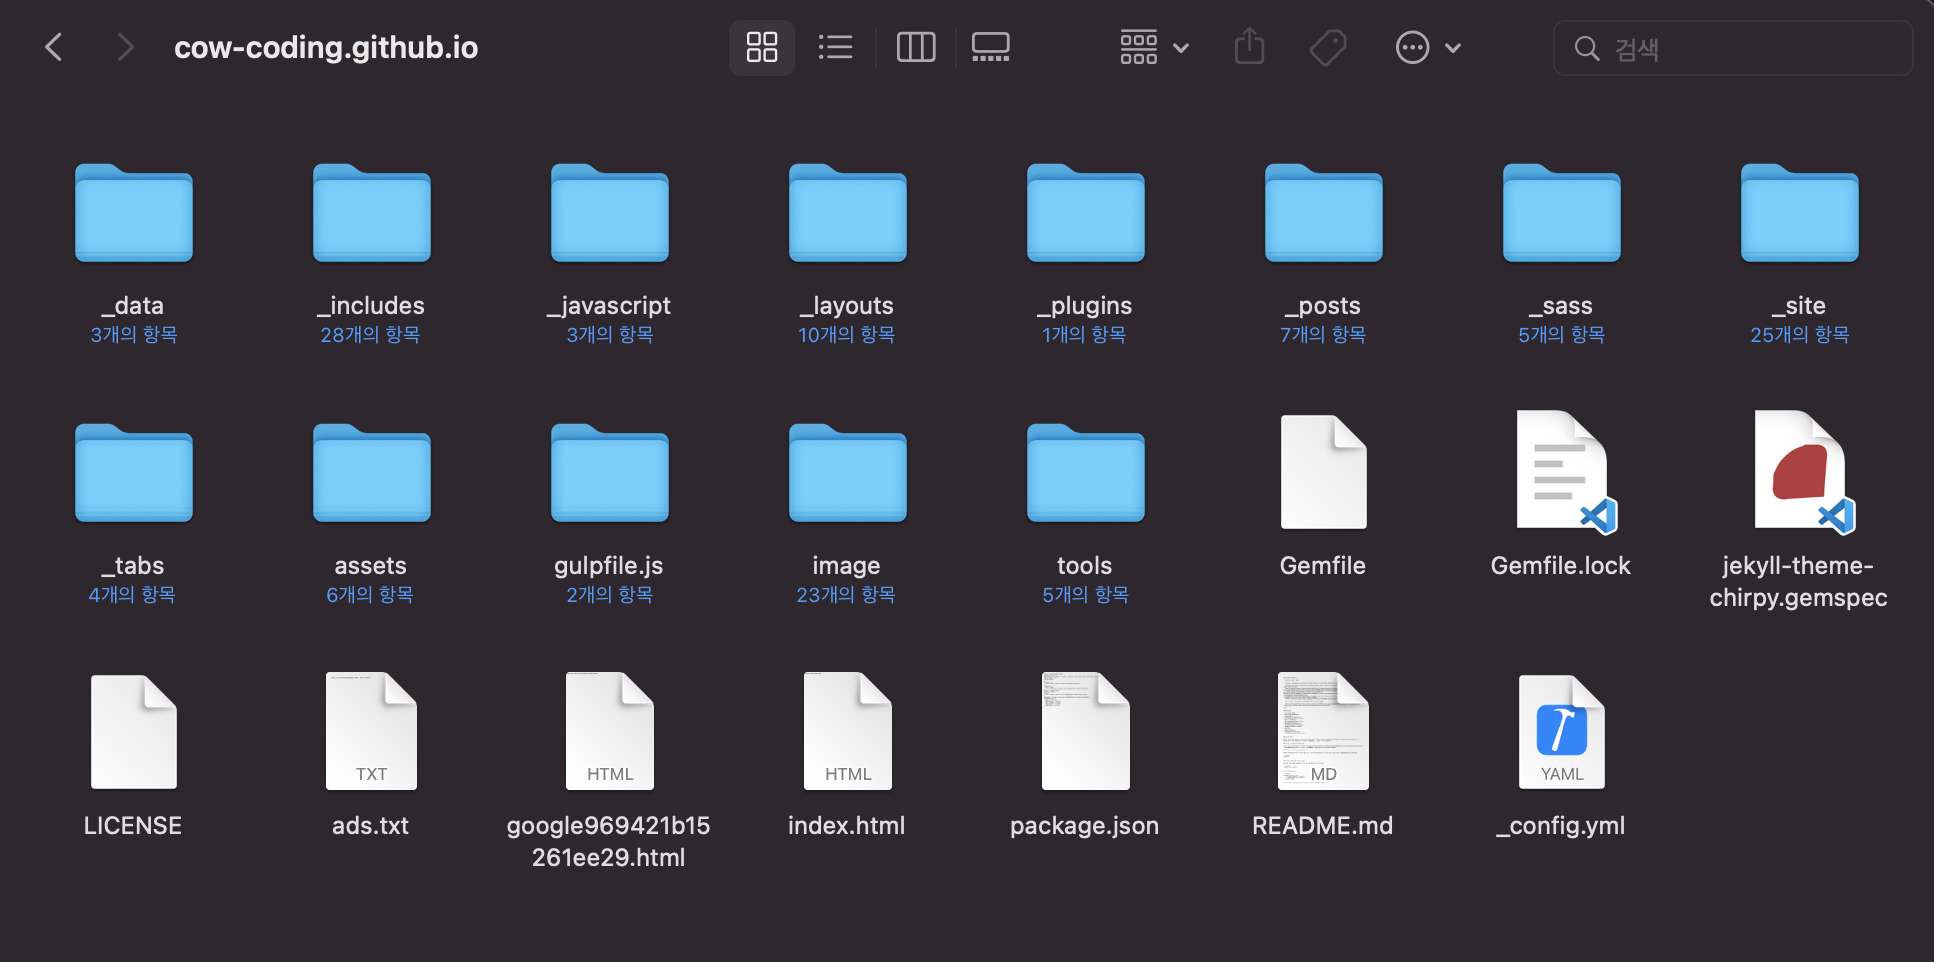Click the back navigation arrow
Viewport: 1934px width, 962px height.
[x=54, y=47]
